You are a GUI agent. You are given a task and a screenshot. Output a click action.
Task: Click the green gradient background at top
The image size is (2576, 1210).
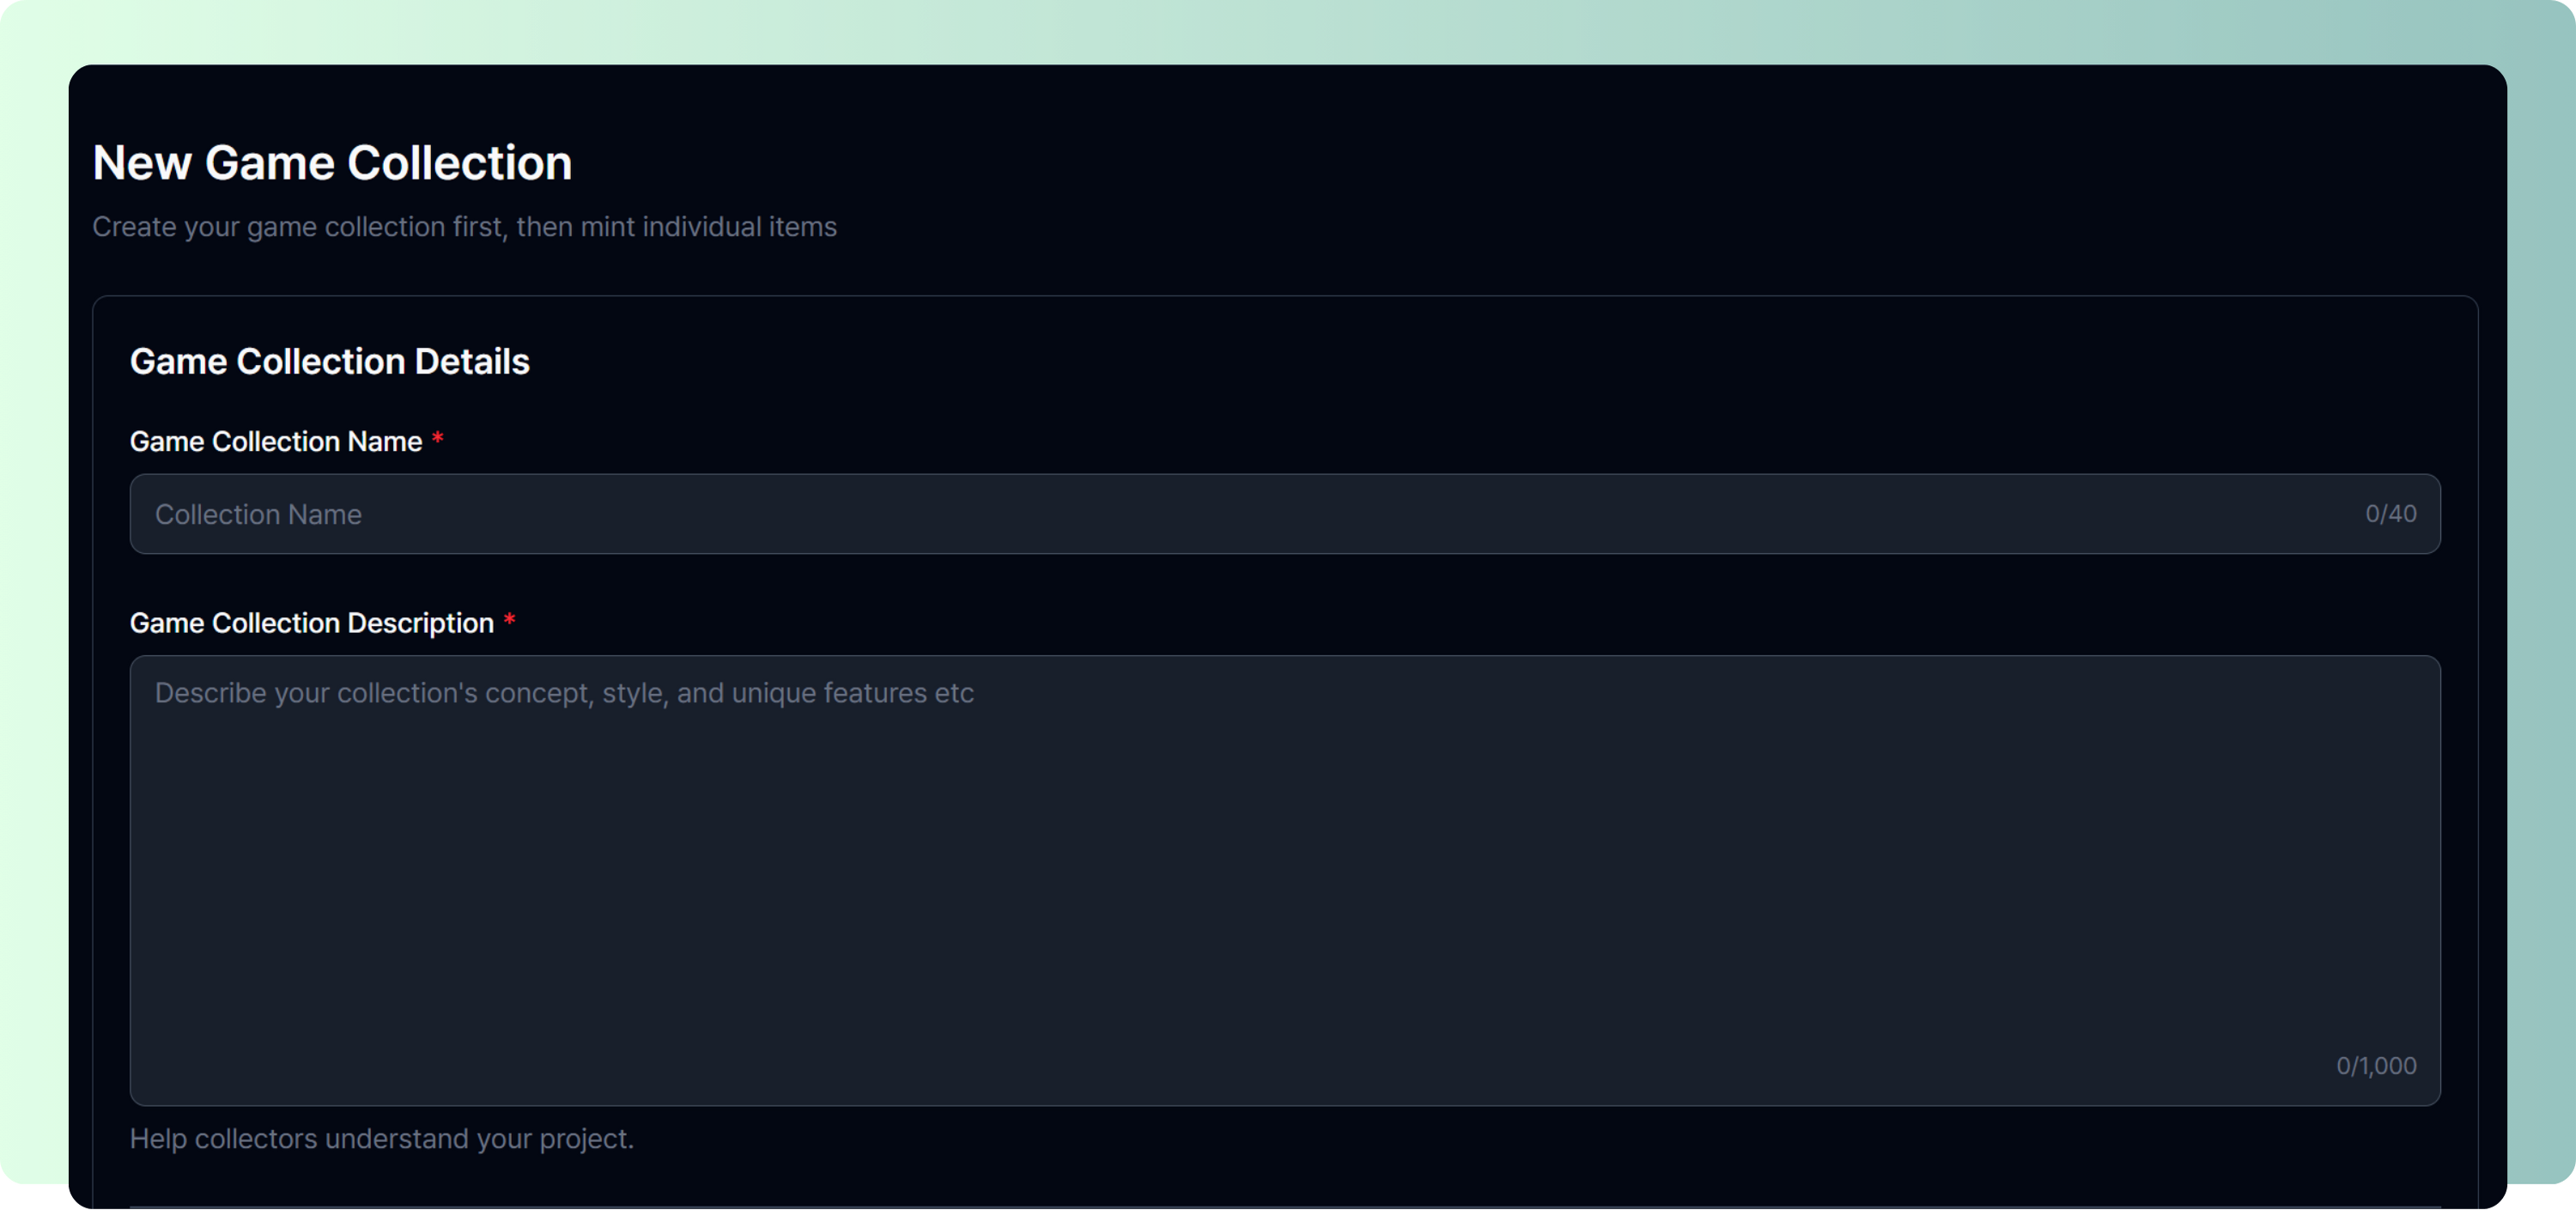tap(1288, 30)
